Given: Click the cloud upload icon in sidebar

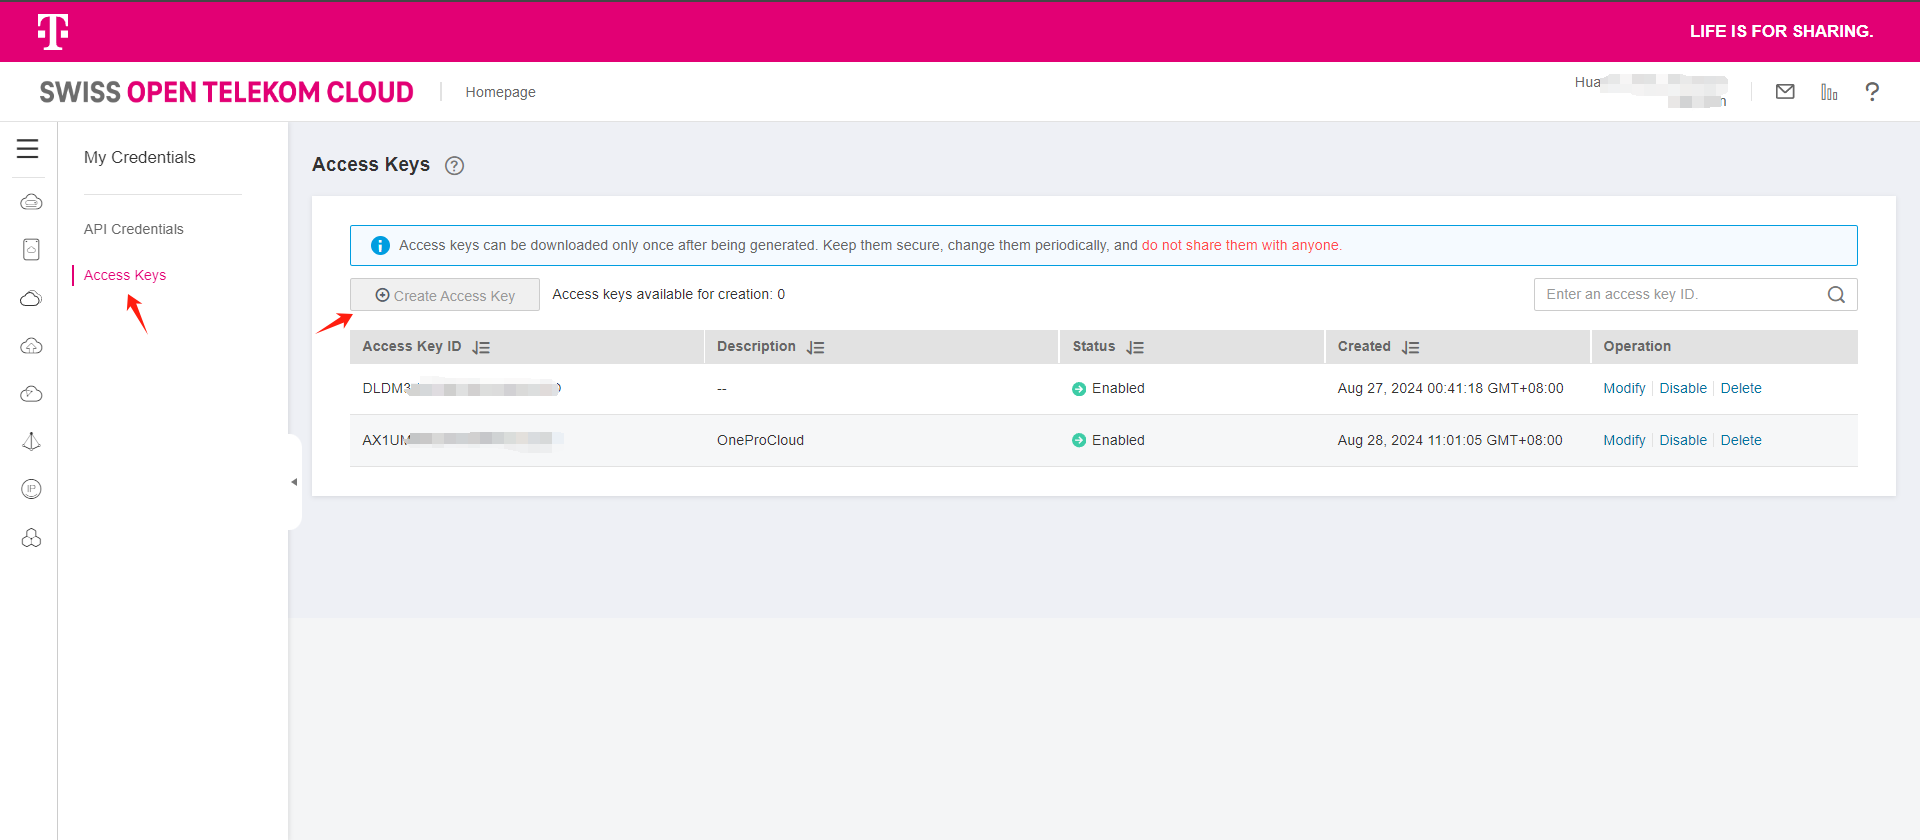Looking at the screenshot, I should [x=31, y=346].
